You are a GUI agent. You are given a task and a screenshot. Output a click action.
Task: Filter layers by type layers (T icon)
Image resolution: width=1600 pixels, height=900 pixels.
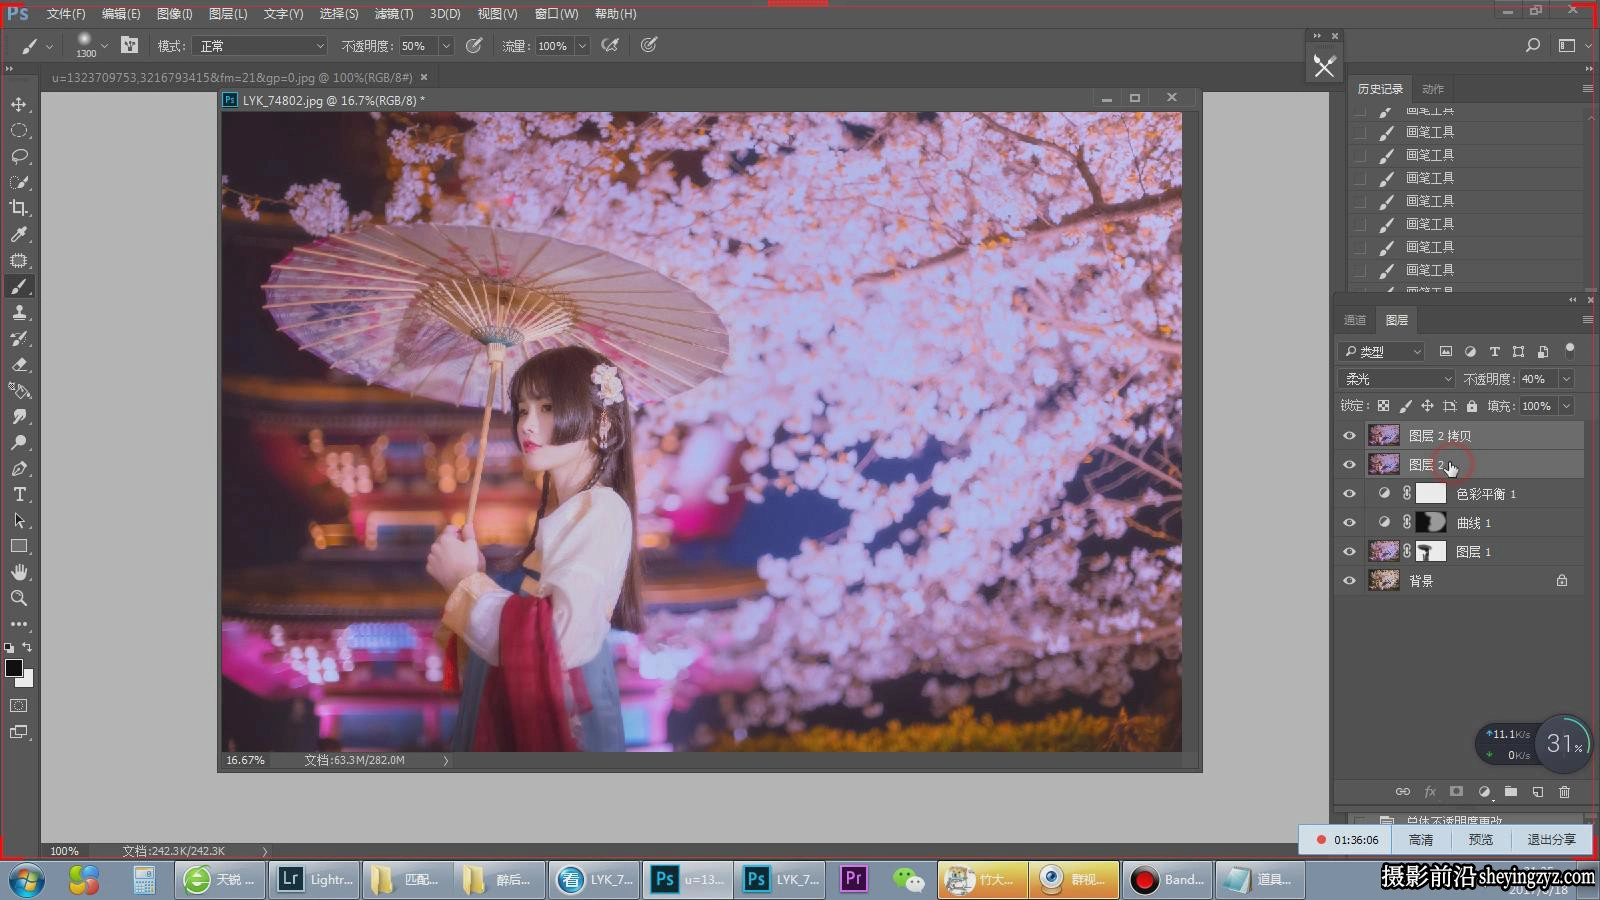coord(1494,352)
